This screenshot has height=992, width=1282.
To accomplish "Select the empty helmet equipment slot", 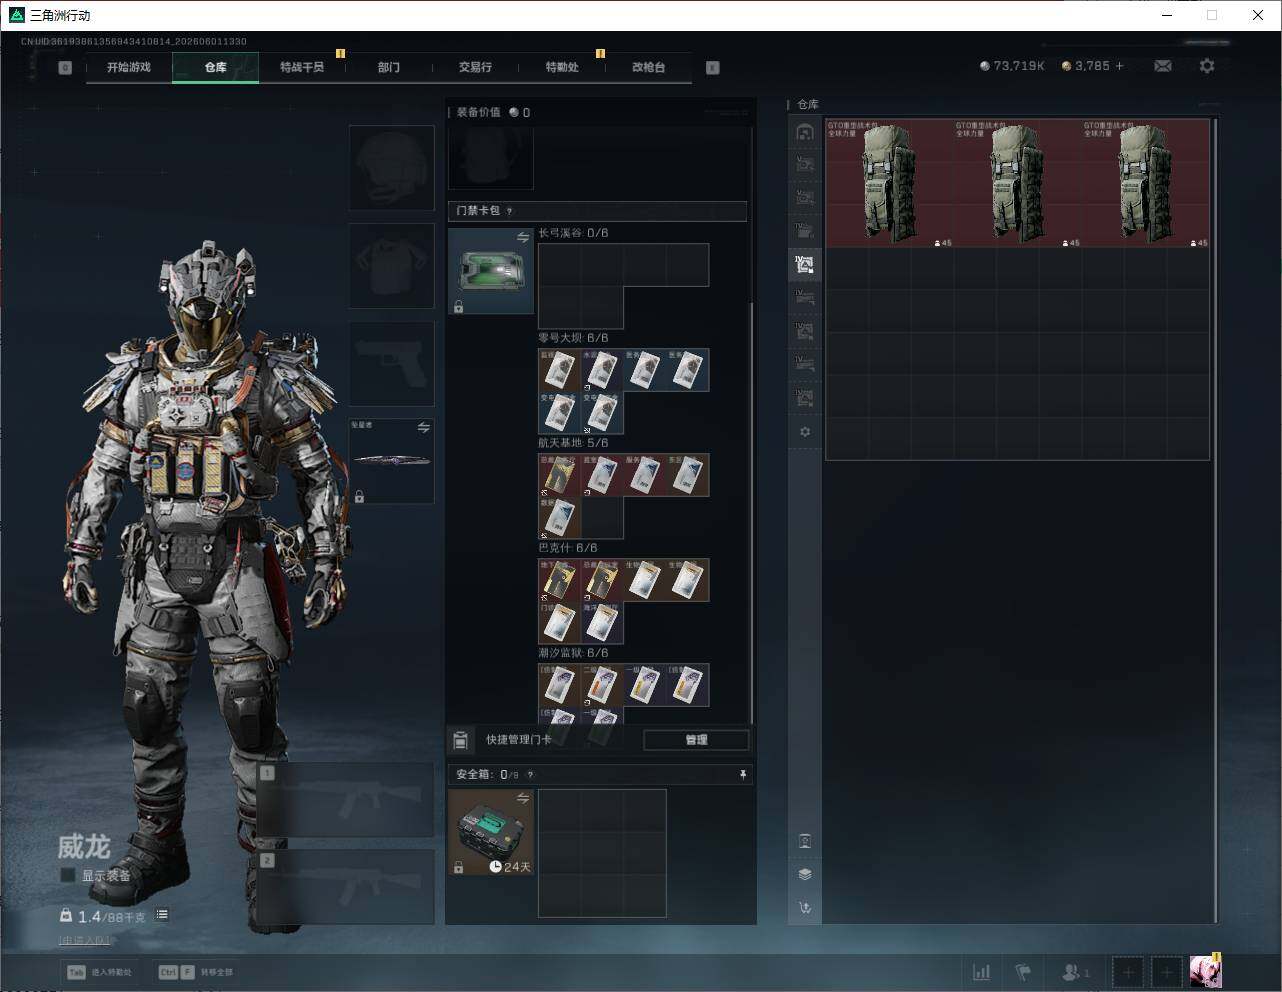I will (x=391, y=167).
